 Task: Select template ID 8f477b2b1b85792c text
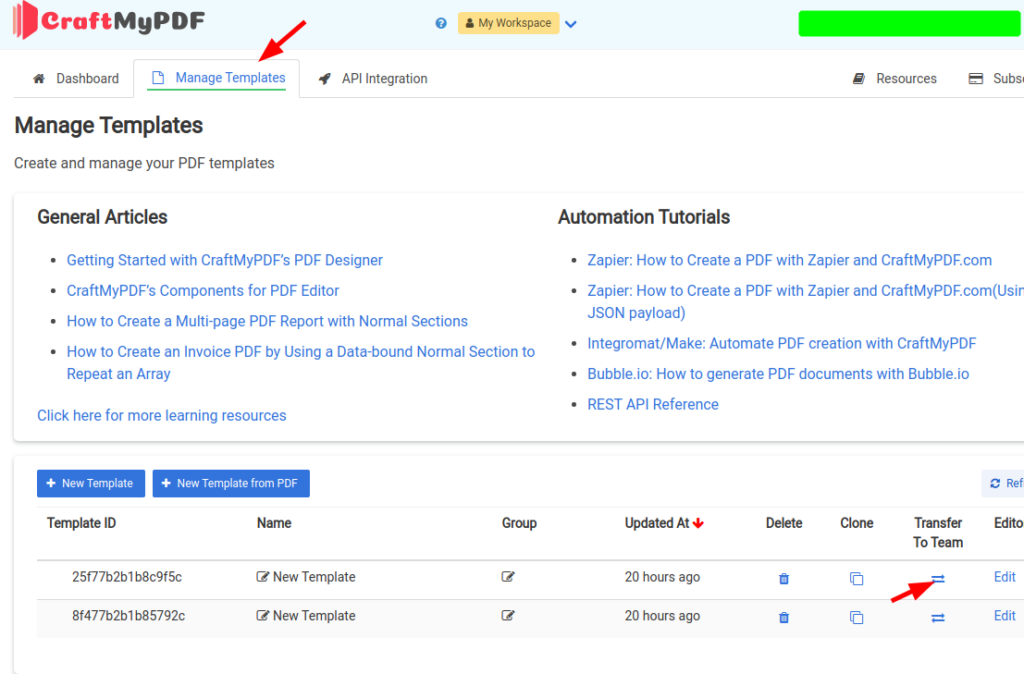pyautogui.click(x=129, y=615)
